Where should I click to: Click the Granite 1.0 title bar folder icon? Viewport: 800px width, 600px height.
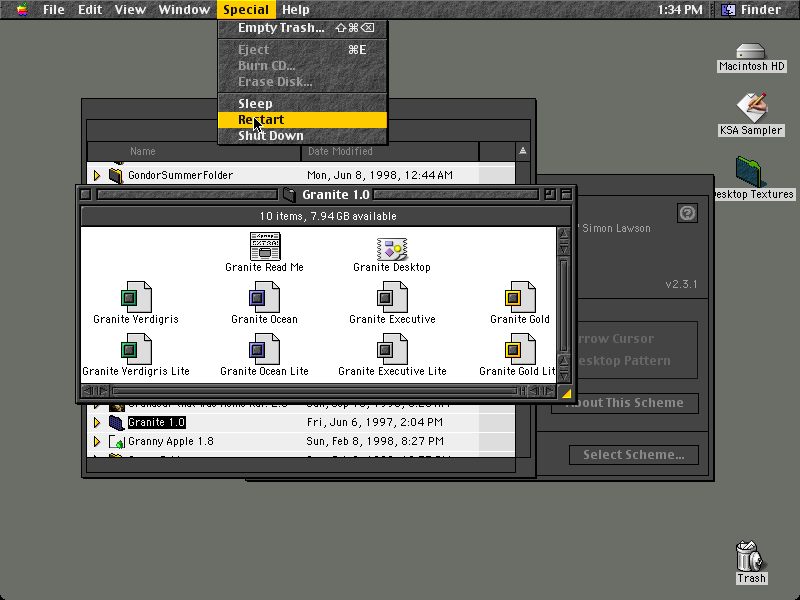290,194
